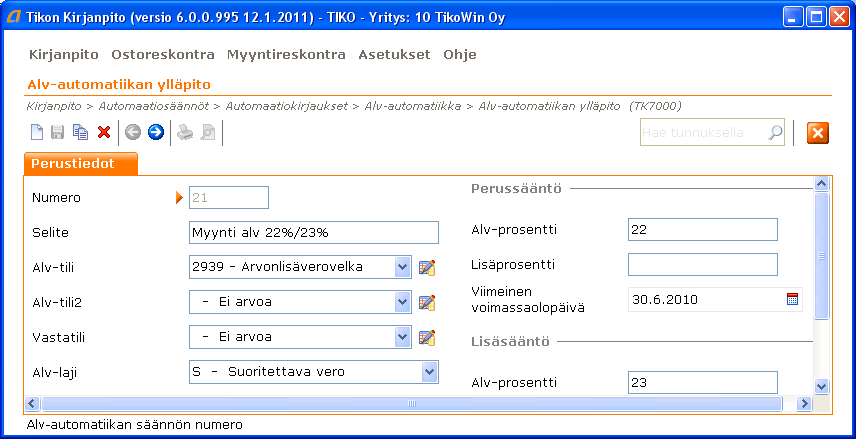This screenshot has width=856, height=439.
Task: Click the Print preview icon
Action: tap(207, 132)
